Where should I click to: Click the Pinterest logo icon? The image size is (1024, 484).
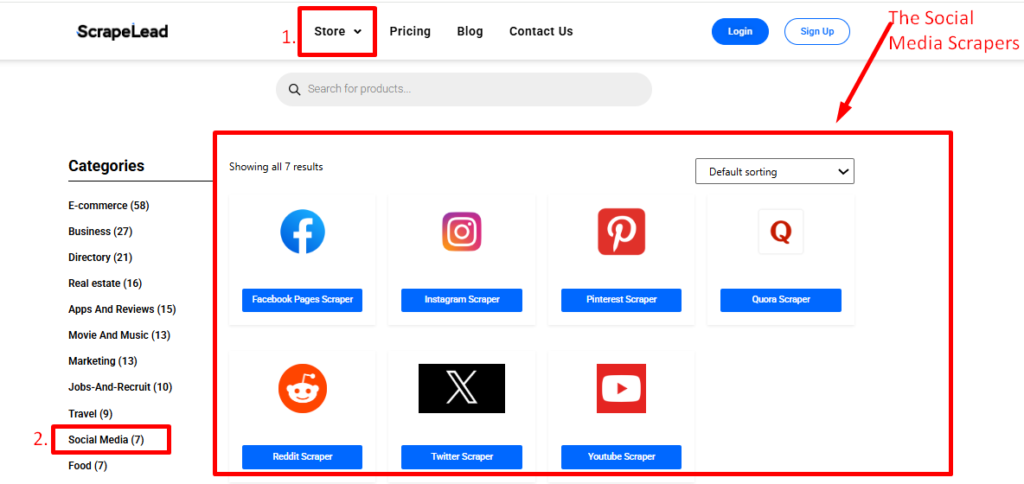621,231
